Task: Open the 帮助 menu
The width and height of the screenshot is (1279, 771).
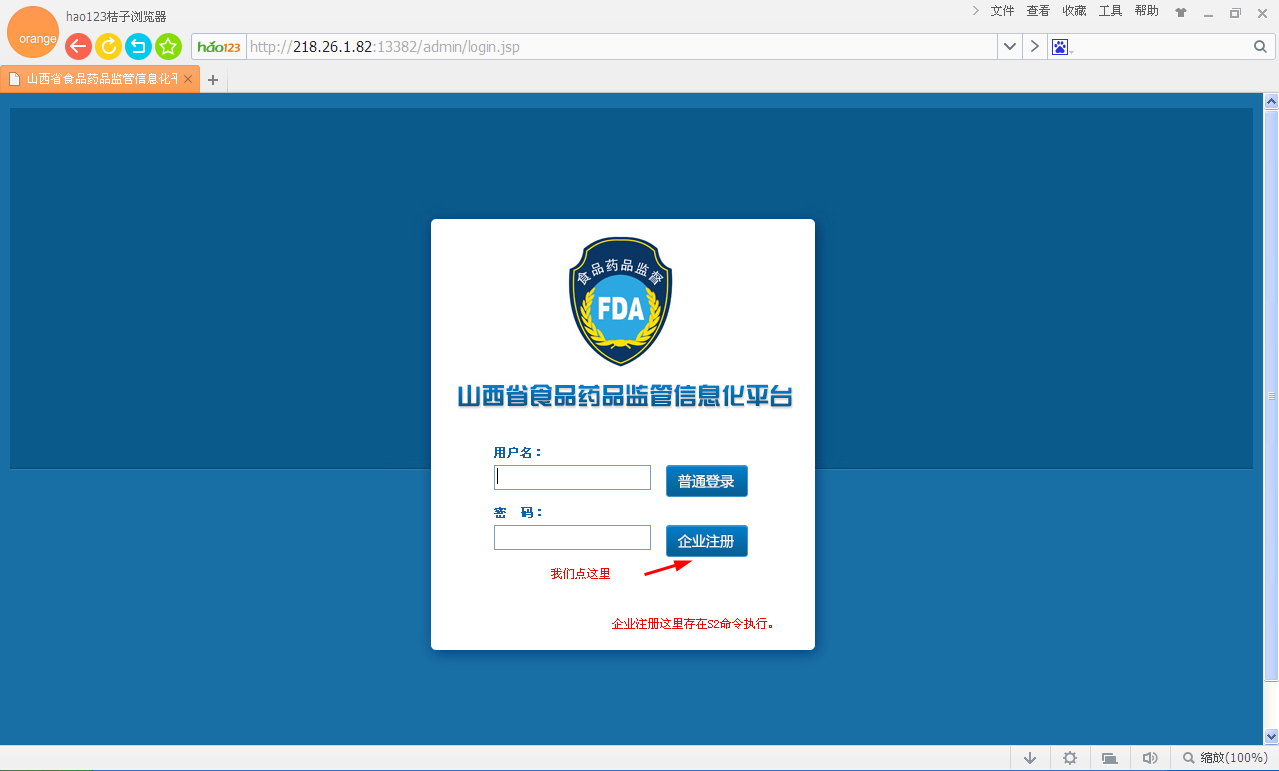Action: coord(1146,11)
